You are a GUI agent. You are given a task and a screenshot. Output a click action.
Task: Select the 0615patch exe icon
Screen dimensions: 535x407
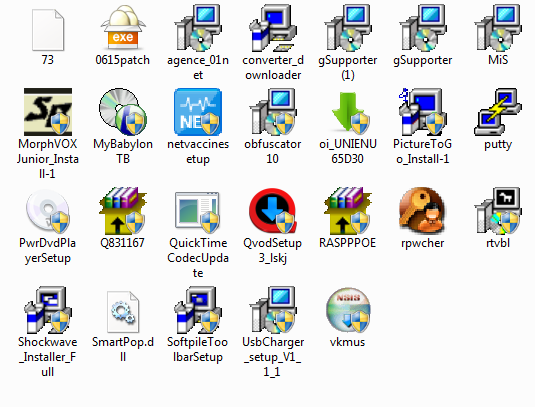click(x=123, y=28)
